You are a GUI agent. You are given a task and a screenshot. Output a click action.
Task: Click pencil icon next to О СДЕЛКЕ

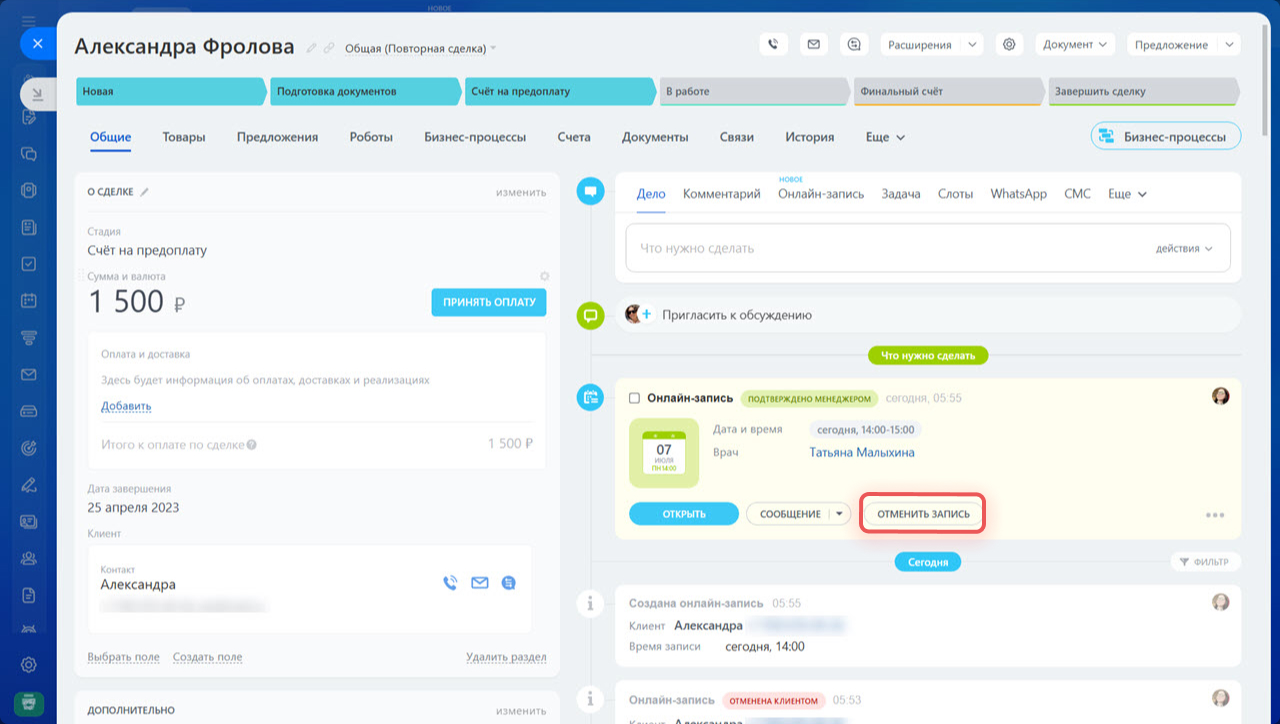pos(145,192)
